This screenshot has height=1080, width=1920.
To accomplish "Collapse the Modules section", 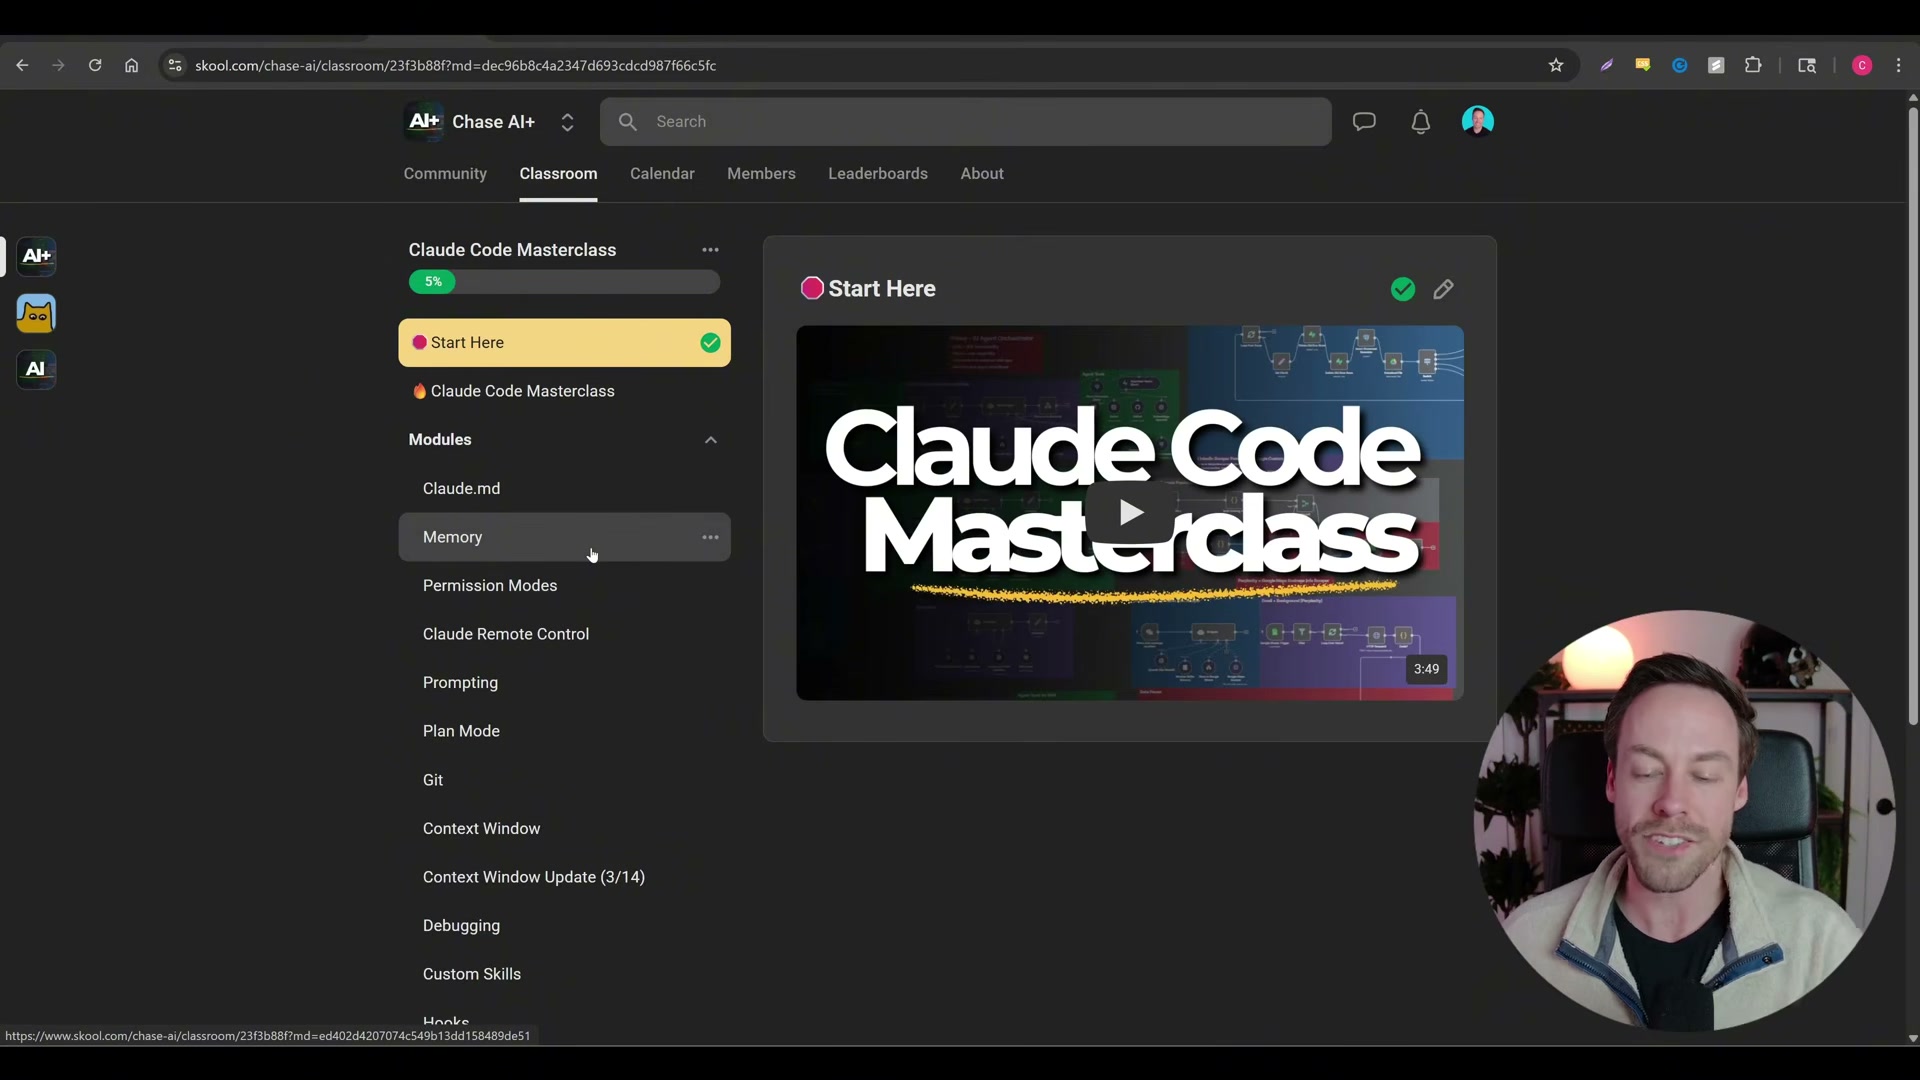I will (x=711, y=440).
